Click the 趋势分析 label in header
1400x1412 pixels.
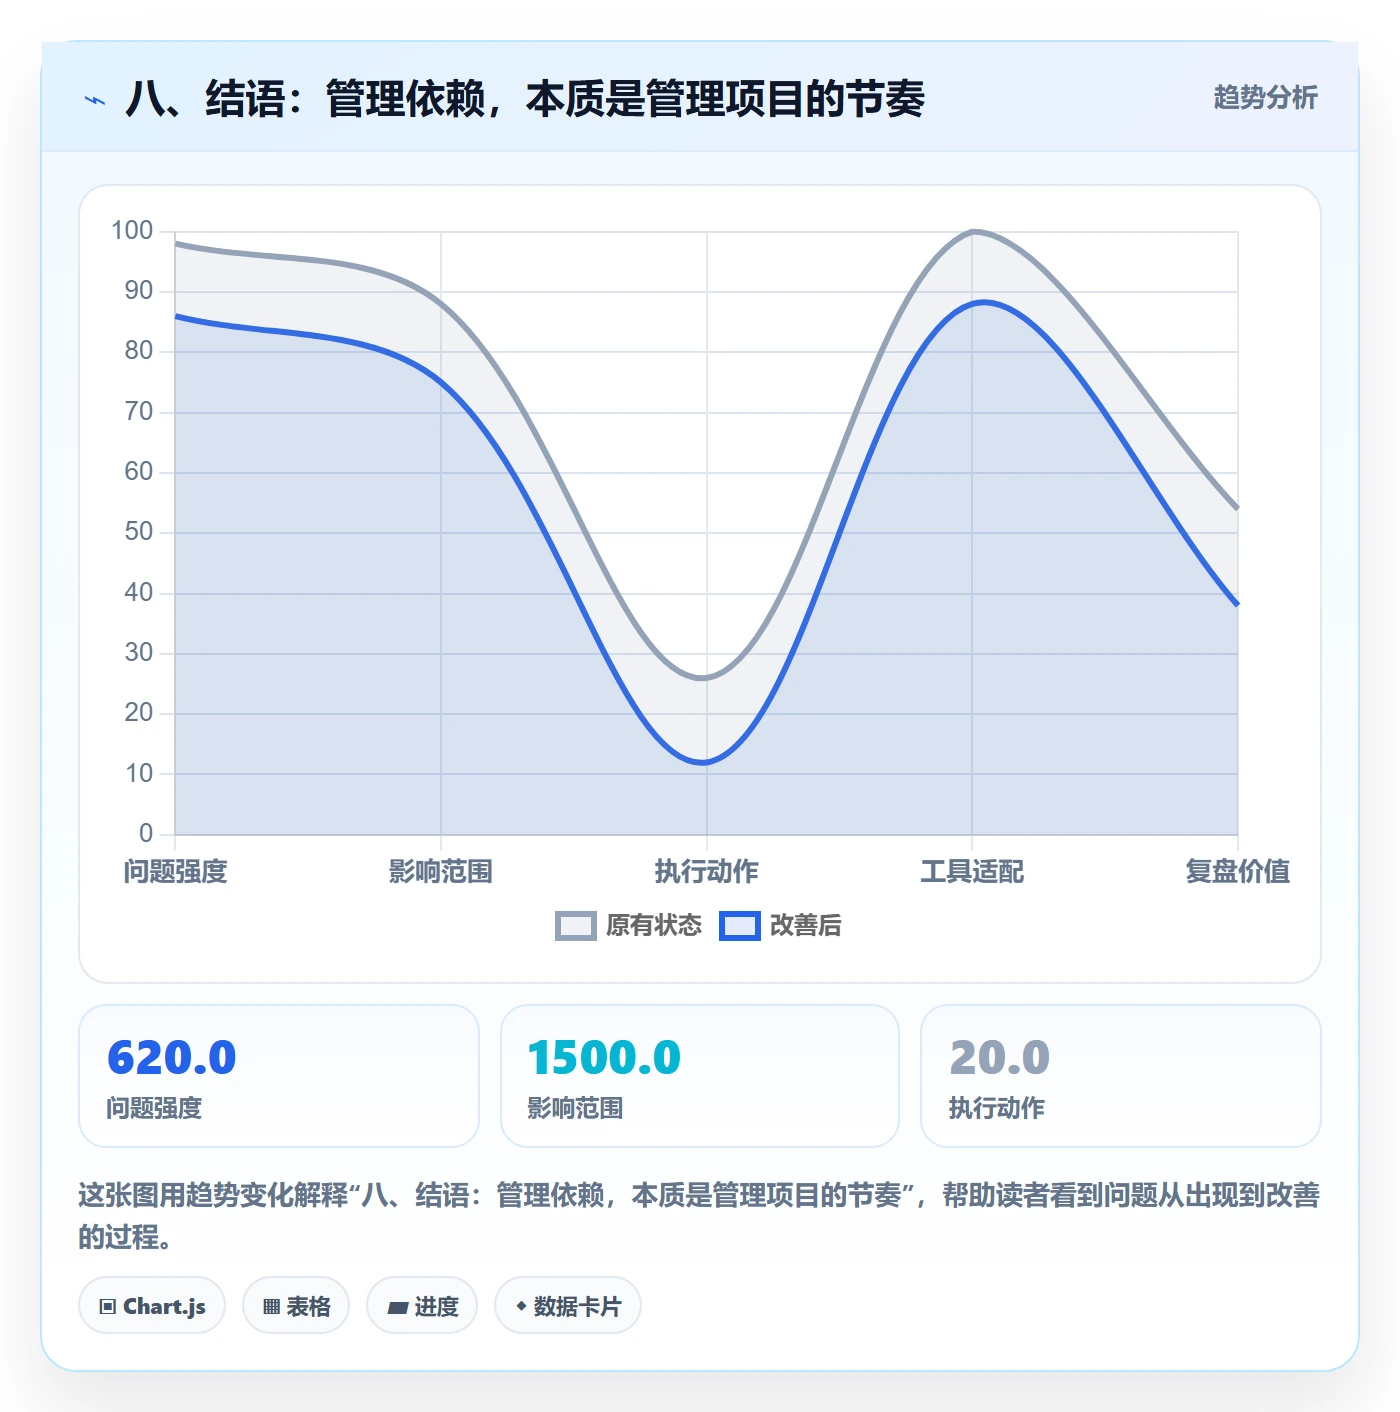(x=1266, y=98)
